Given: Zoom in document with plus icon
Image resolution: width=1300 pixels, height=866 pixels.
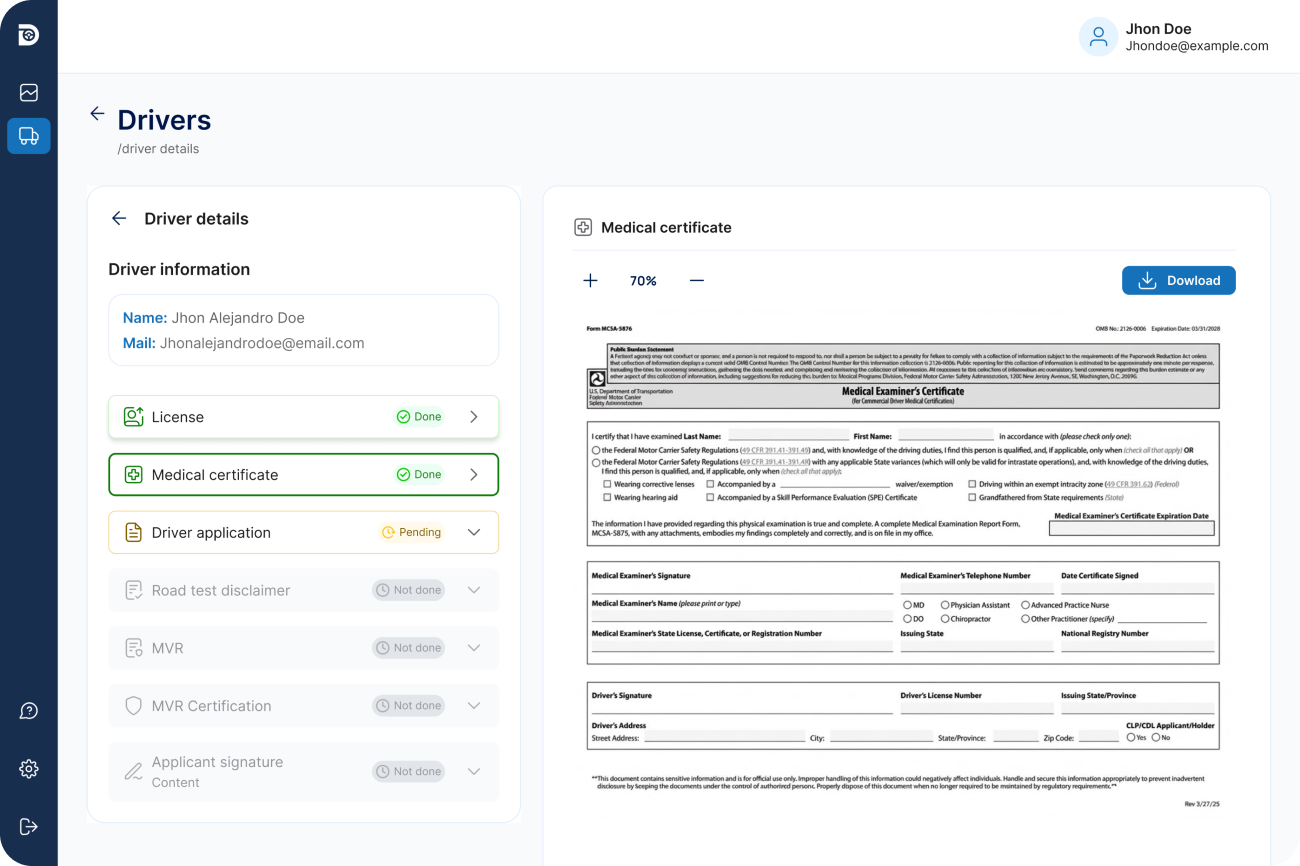Looking at the screenshot, I should point(590,281).
